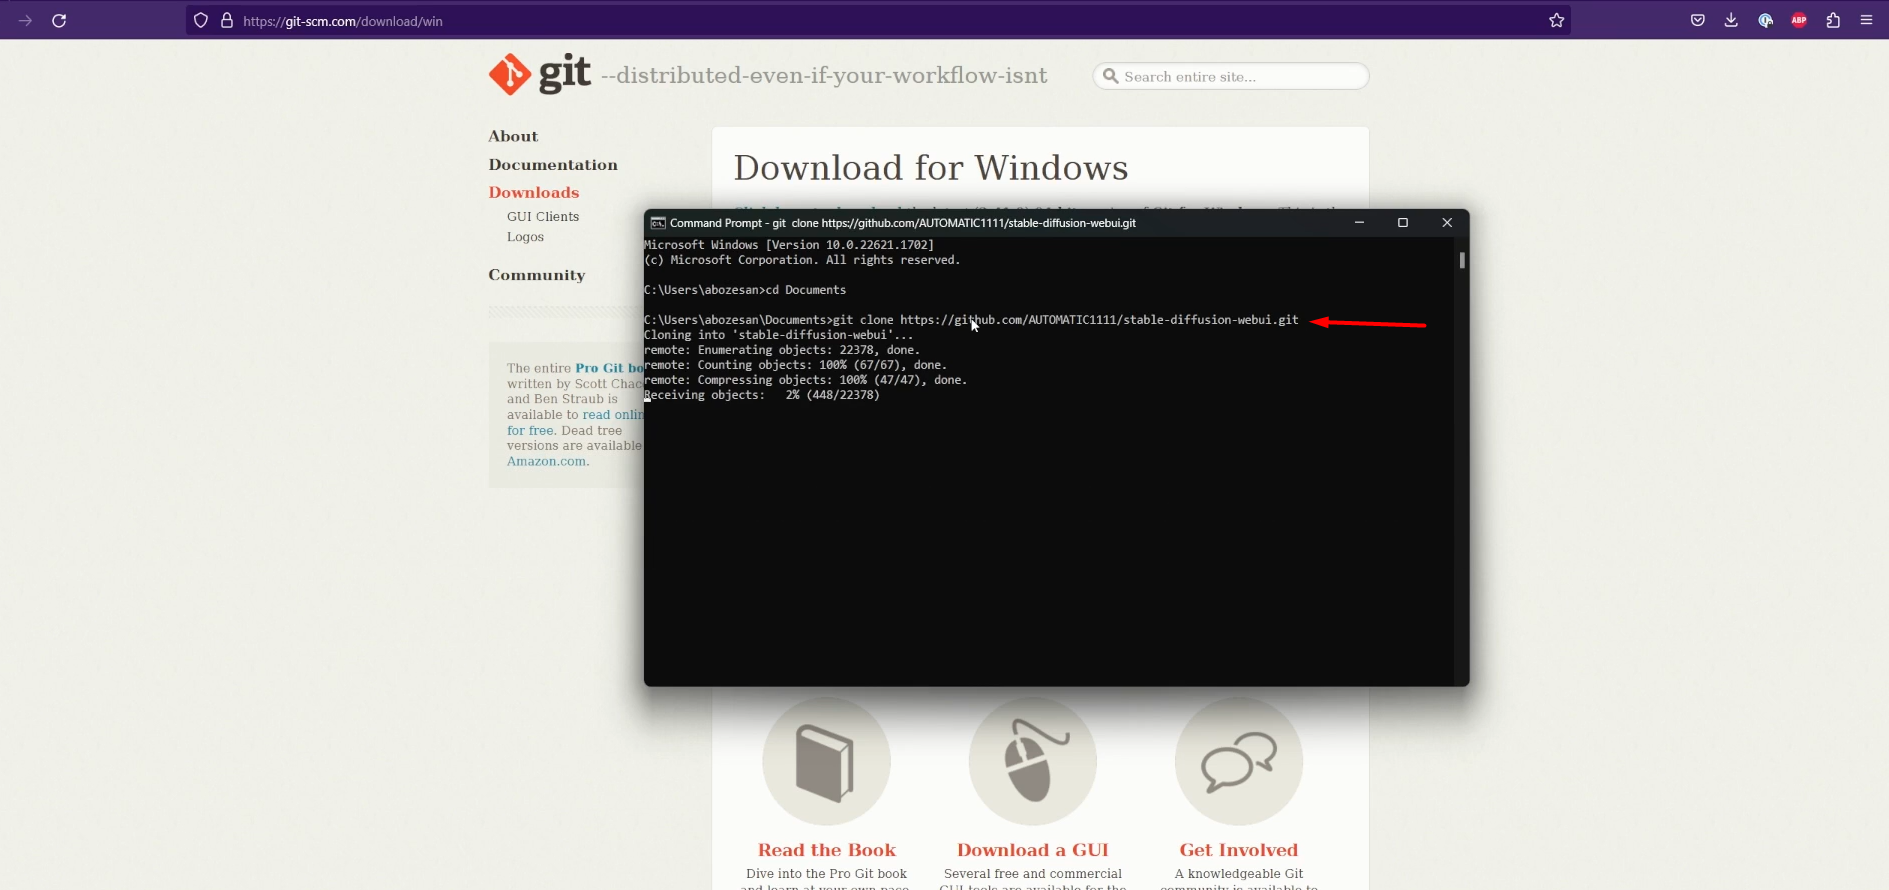Click the 'Download for Windows' heading
Viewport: 1889px width, 890px height.
[931, 168]
